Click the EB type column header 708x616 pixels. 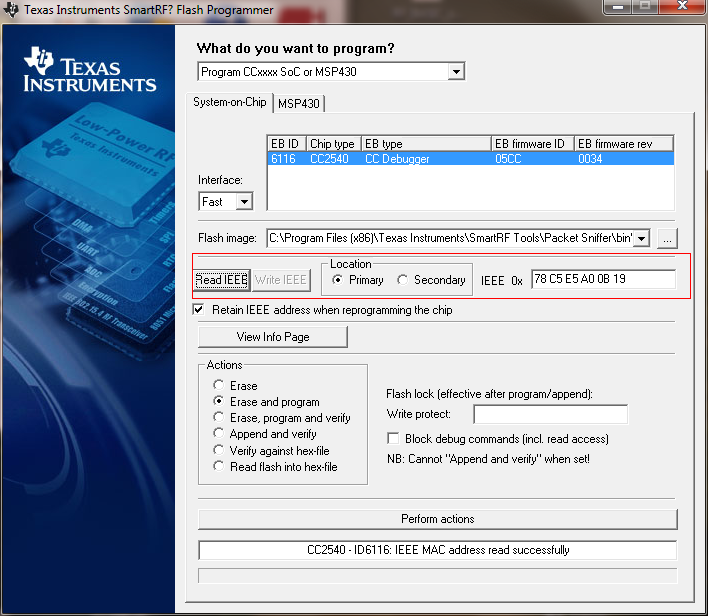(426, 144)
